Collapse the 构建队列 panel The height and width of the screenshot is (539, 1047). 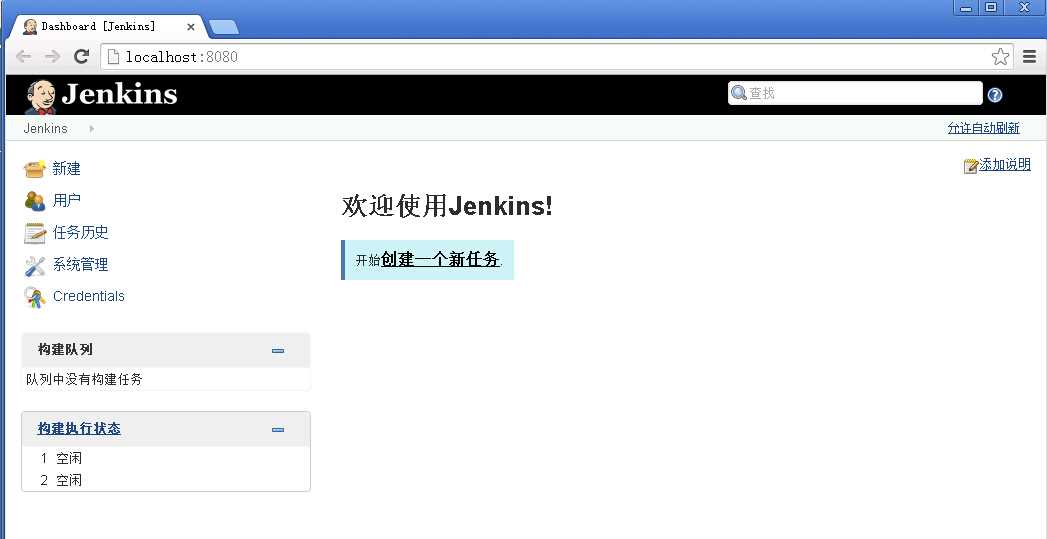pyautogui.click(x=278, y=351)
